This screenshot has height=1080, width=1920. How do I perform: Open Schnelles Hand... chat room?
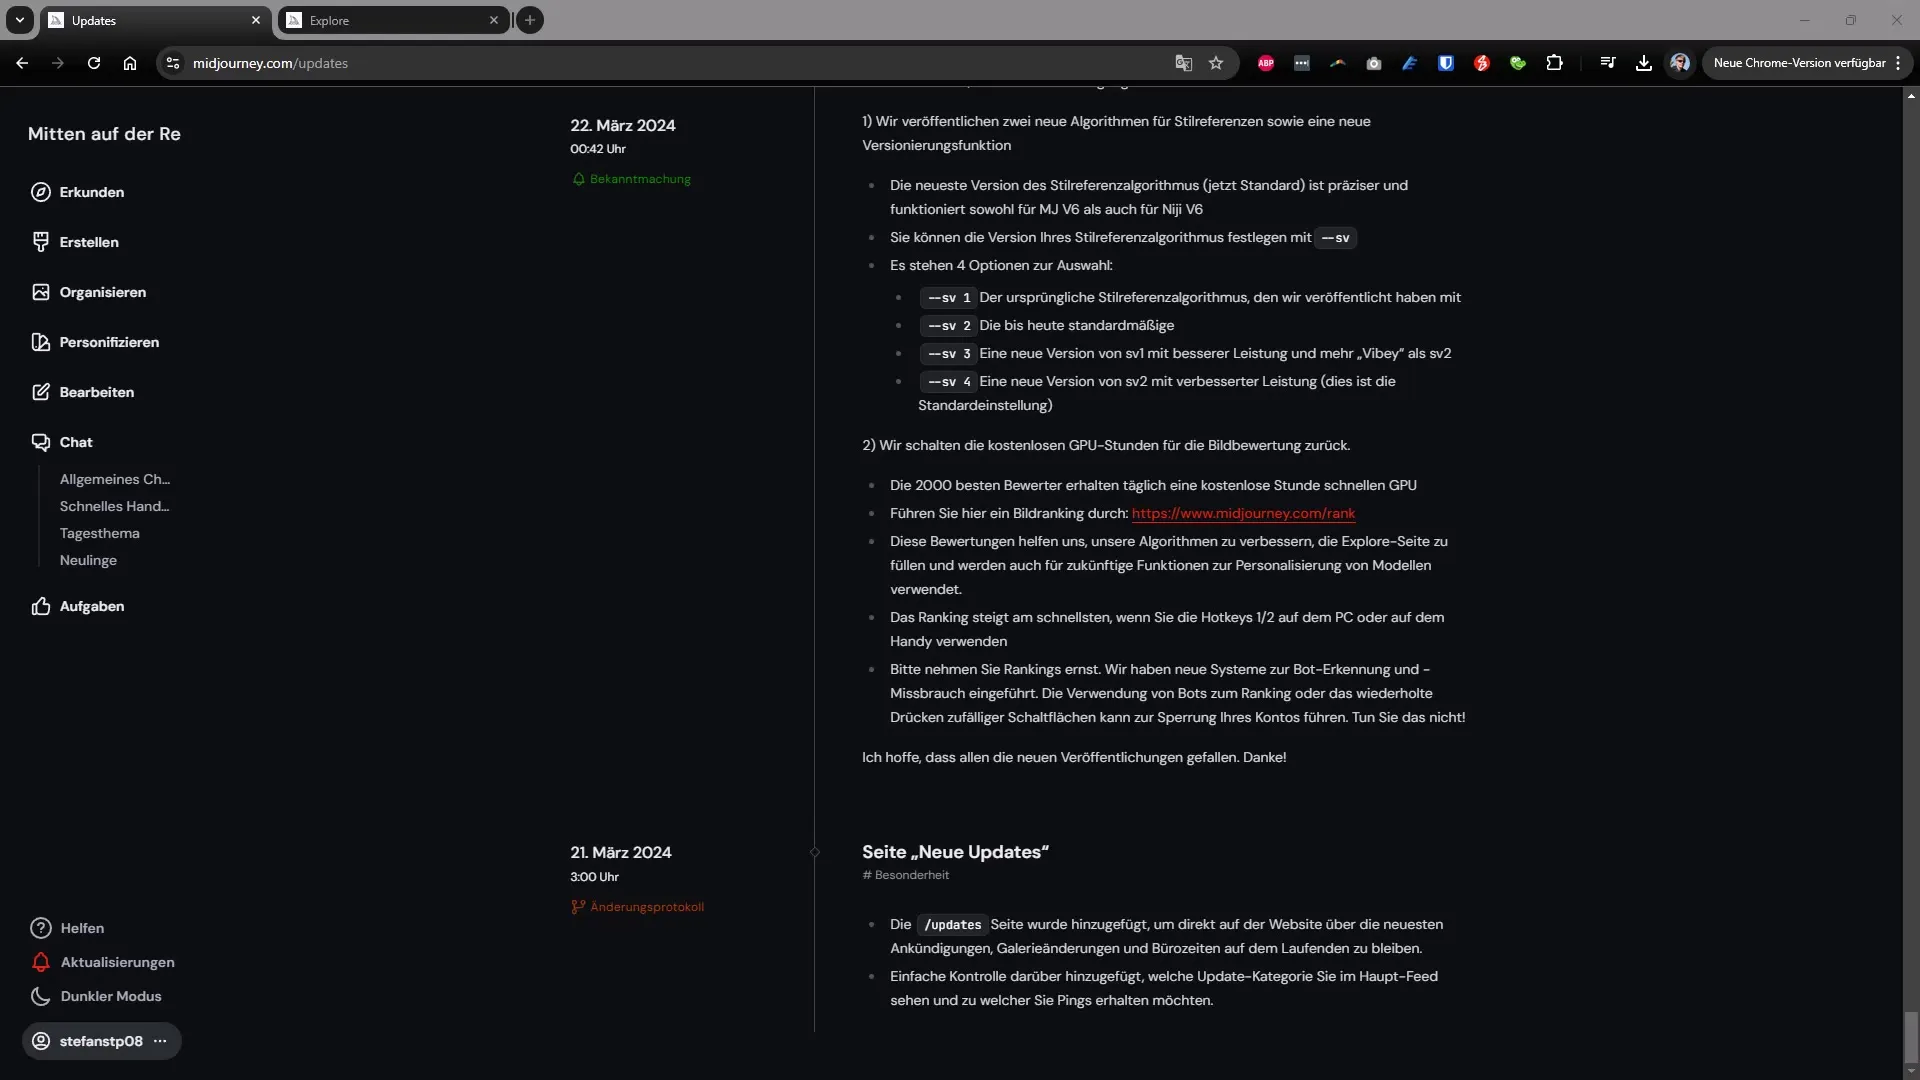pyautogui.click(x=114, y=506)
